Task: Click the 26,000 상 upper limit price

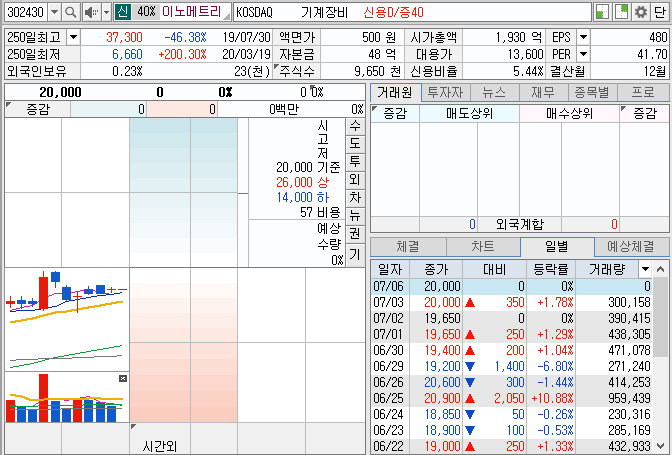Action: click(303, 182)
